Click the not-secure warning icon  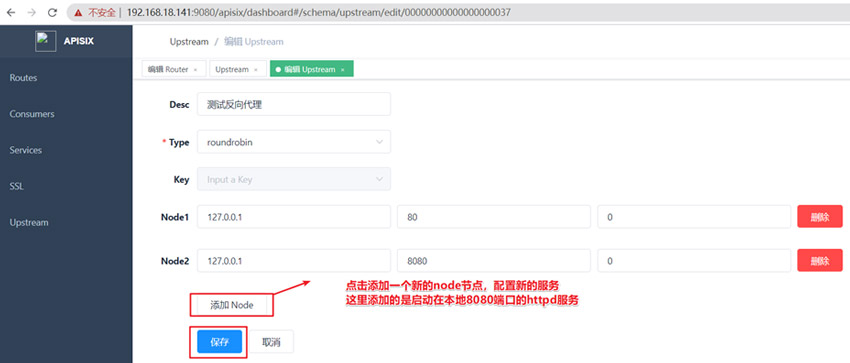pyautogui.click(x=79, y=12)
